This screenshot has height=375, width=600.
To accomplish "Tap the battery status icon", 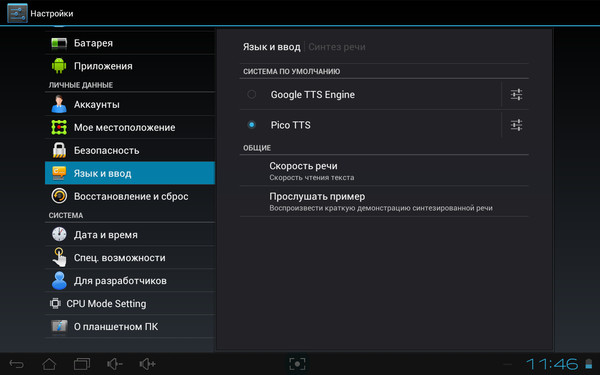I will point(589,364).
